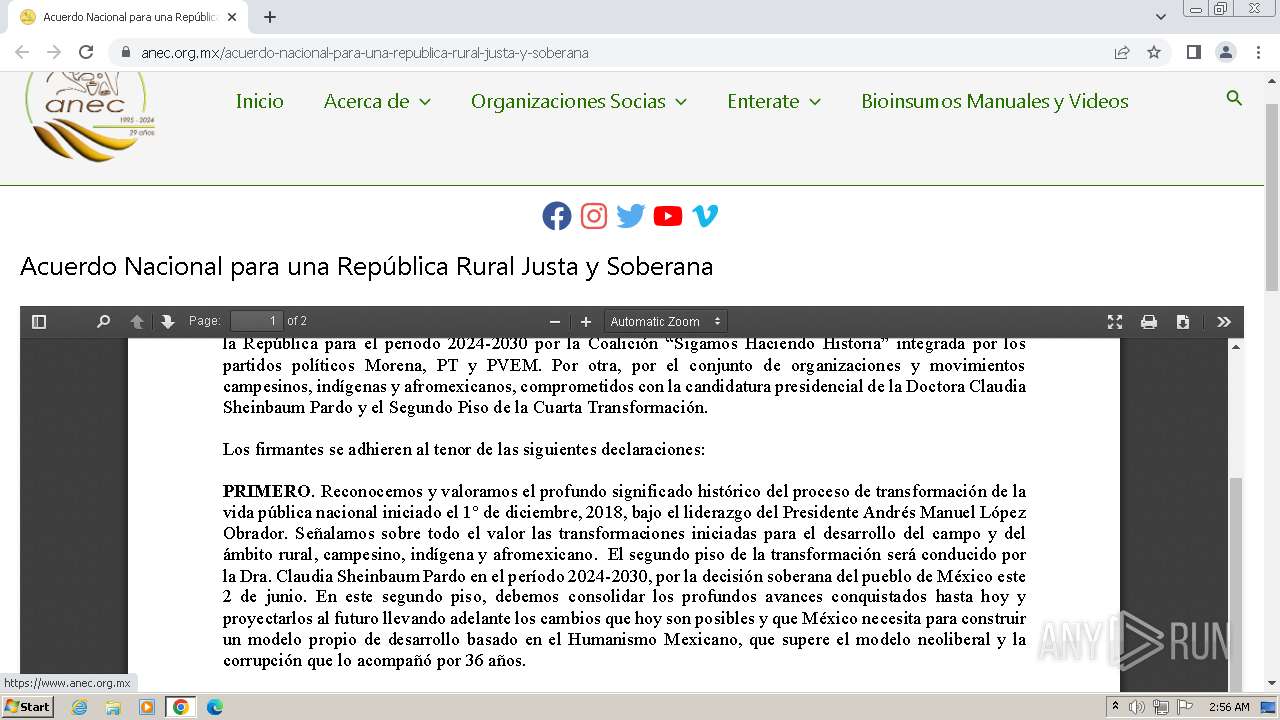Open the Chrome profile icon
The height and width of the screenshot is (720, 1280).
point(1225,52)
